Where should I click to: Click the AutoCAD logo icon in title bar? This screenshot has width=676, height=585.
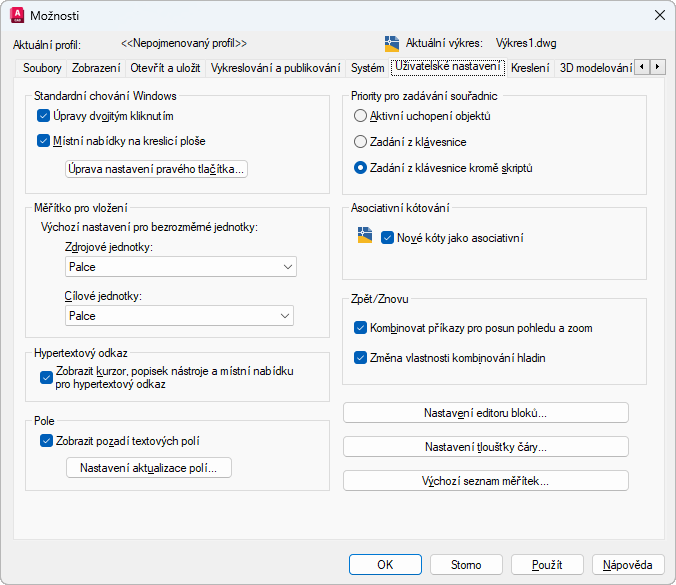coord(16,15)
